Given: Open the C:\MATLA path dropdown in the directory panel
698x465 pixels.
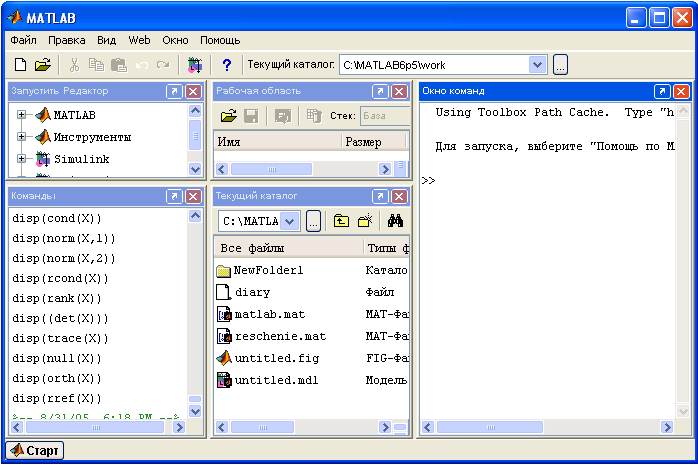Looking at the screenshot, I should (x=290, y=221).
